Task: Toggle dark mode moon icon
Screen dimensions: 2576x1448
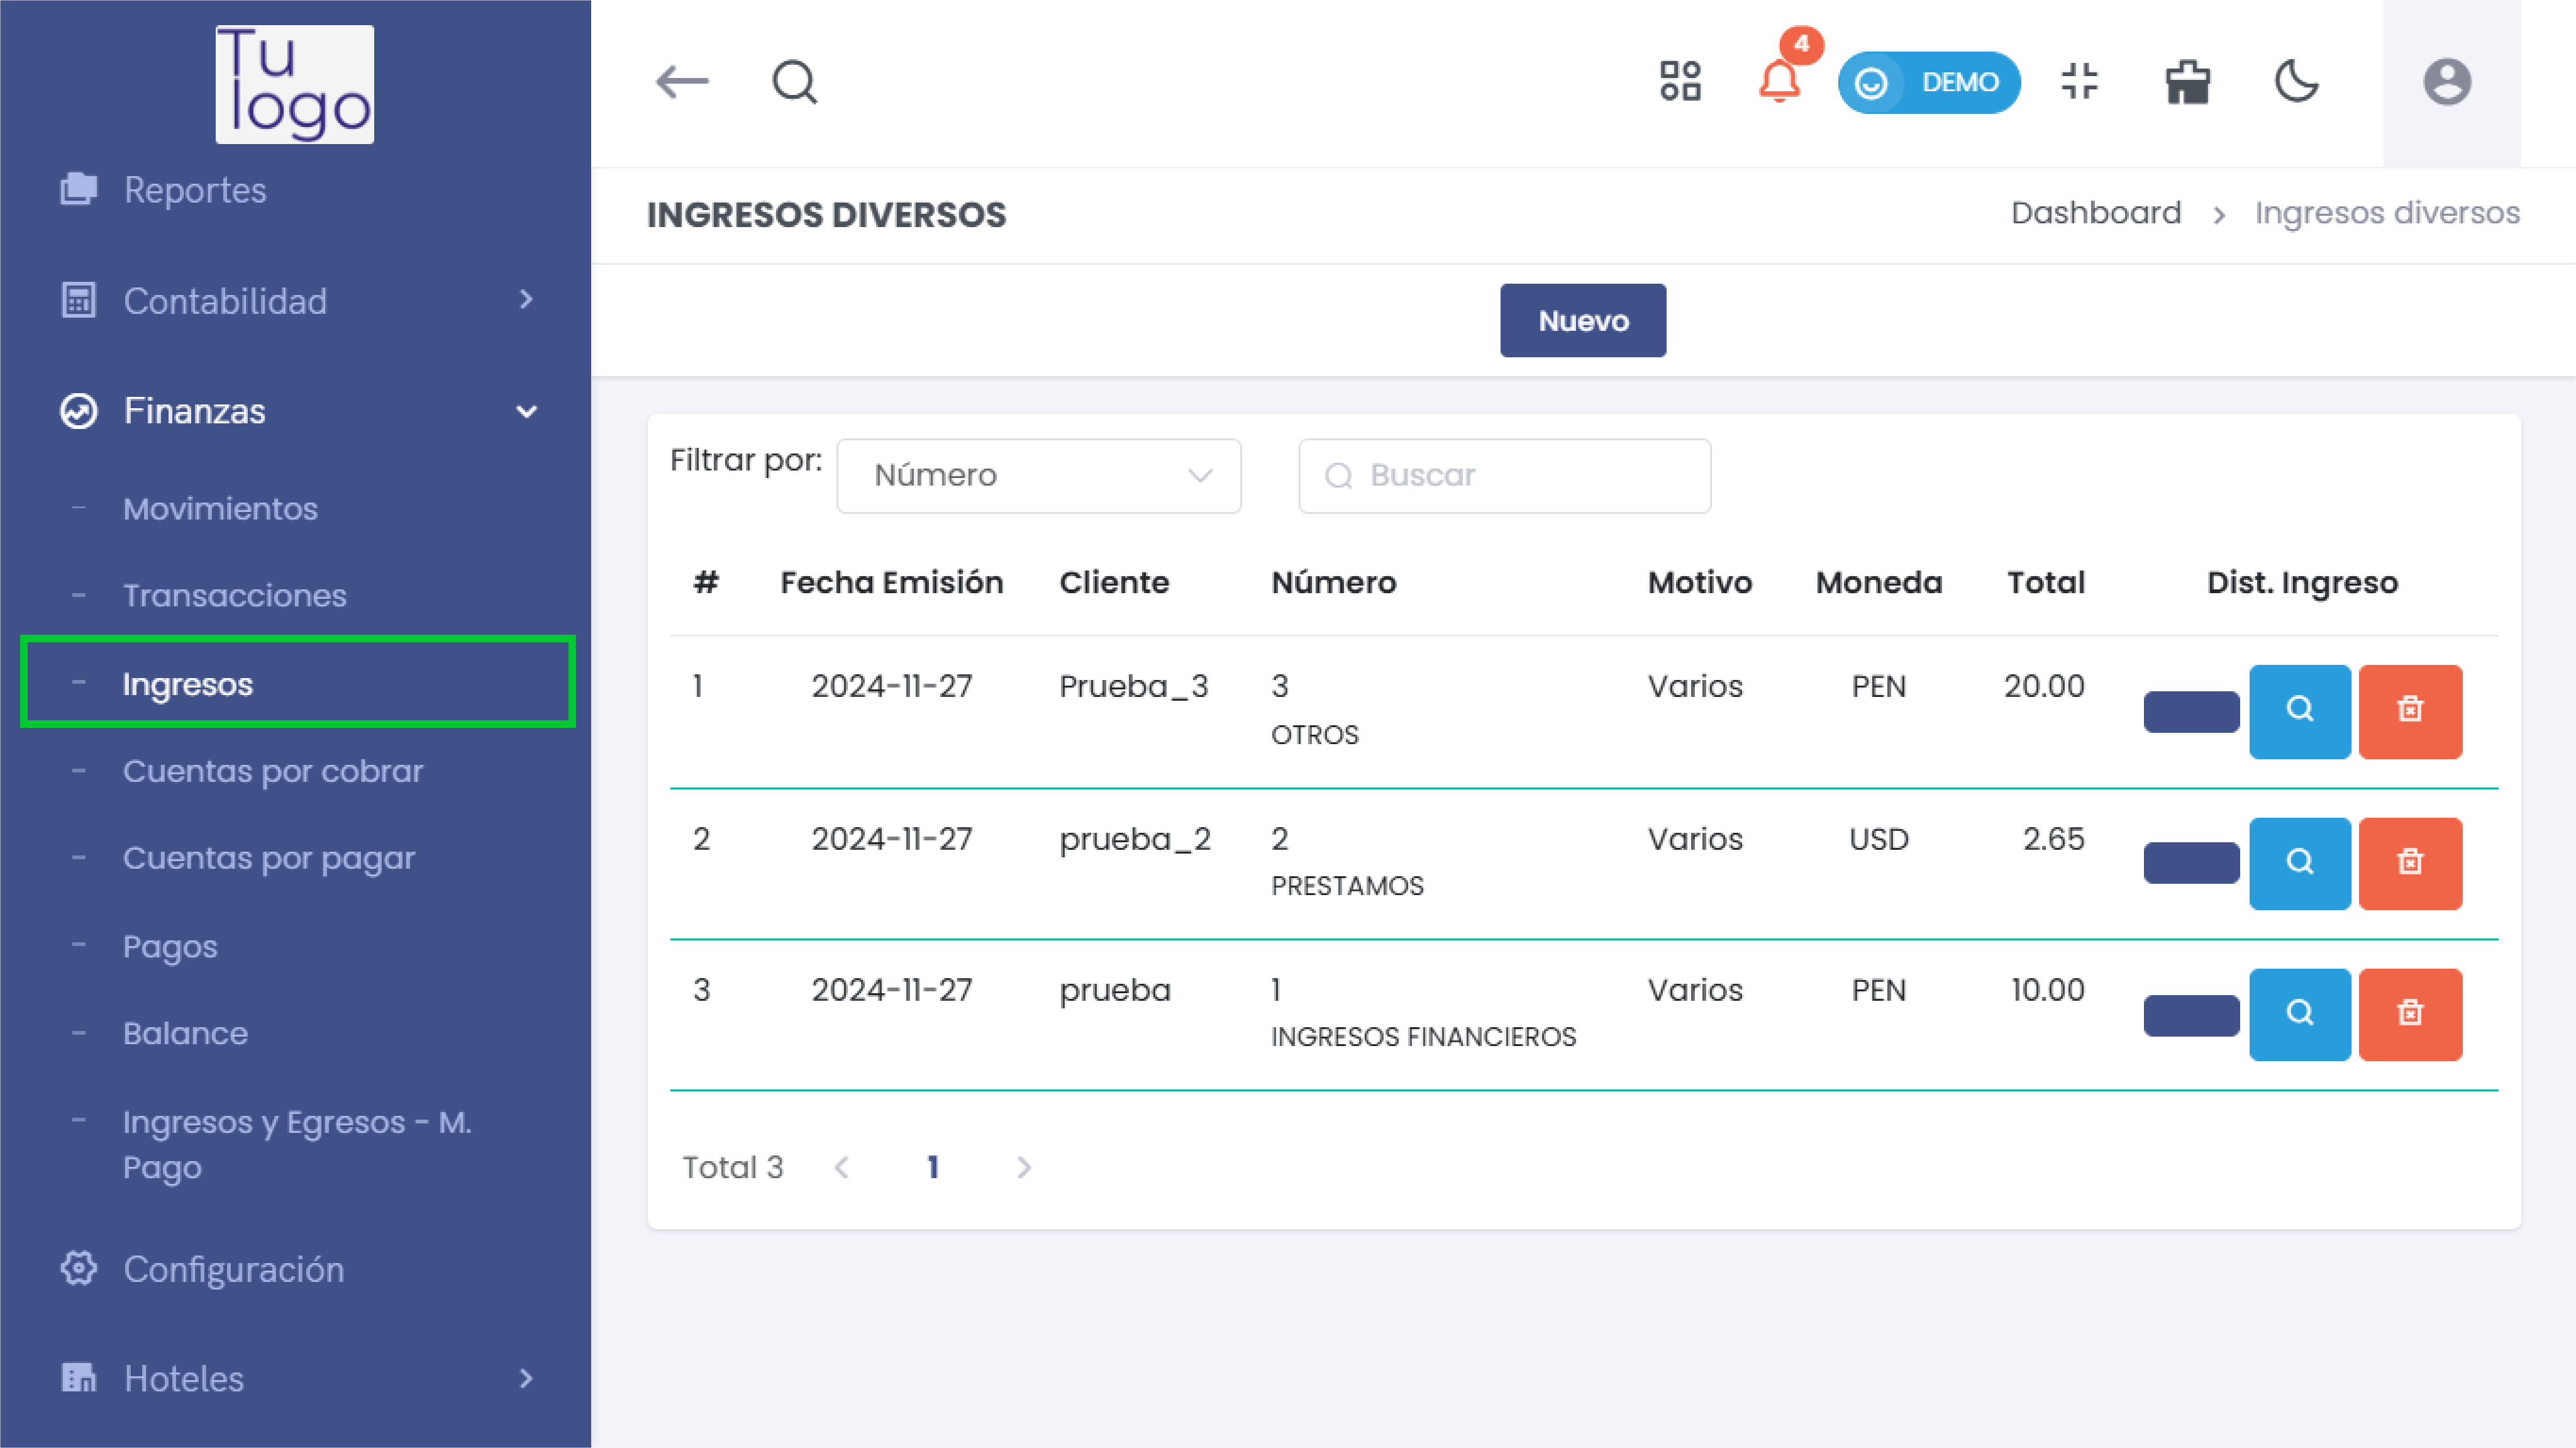Action: tap(2296, 82)
